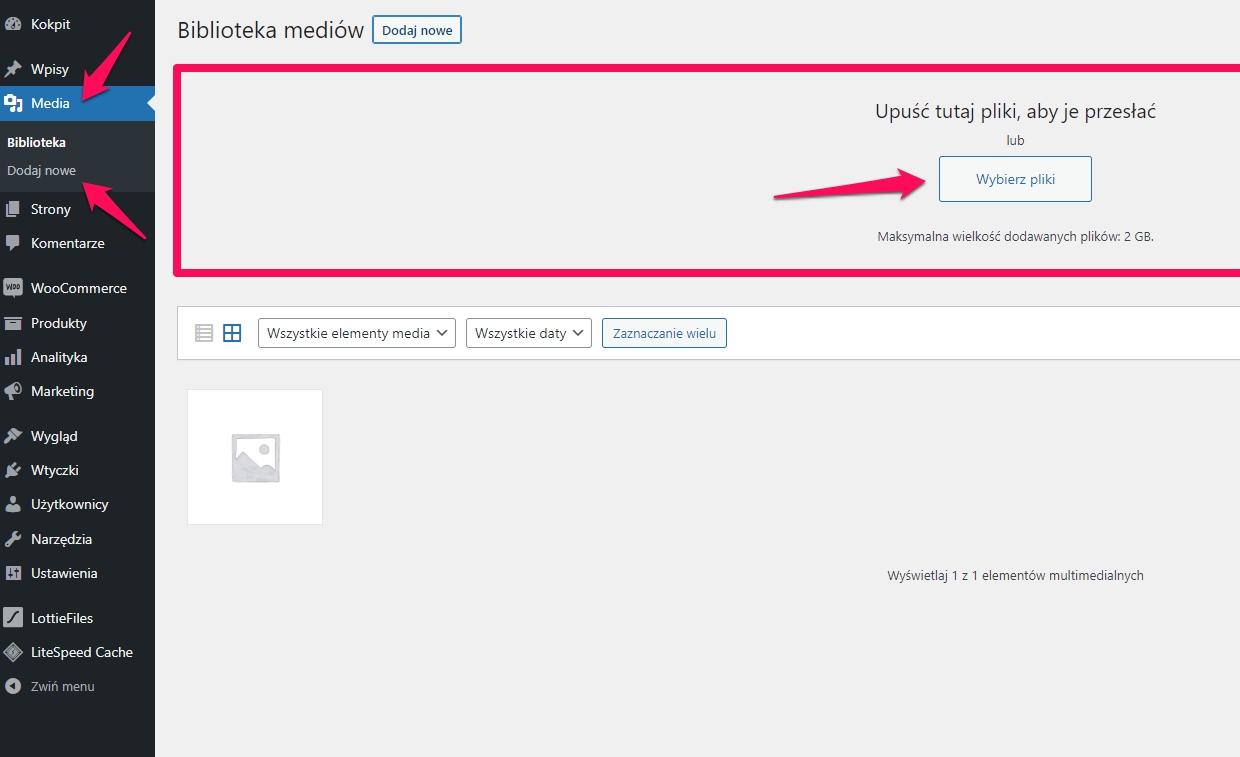Click the Media camera-note icon
This screenshot has width=1240, height=757.
tap(13, 103)
